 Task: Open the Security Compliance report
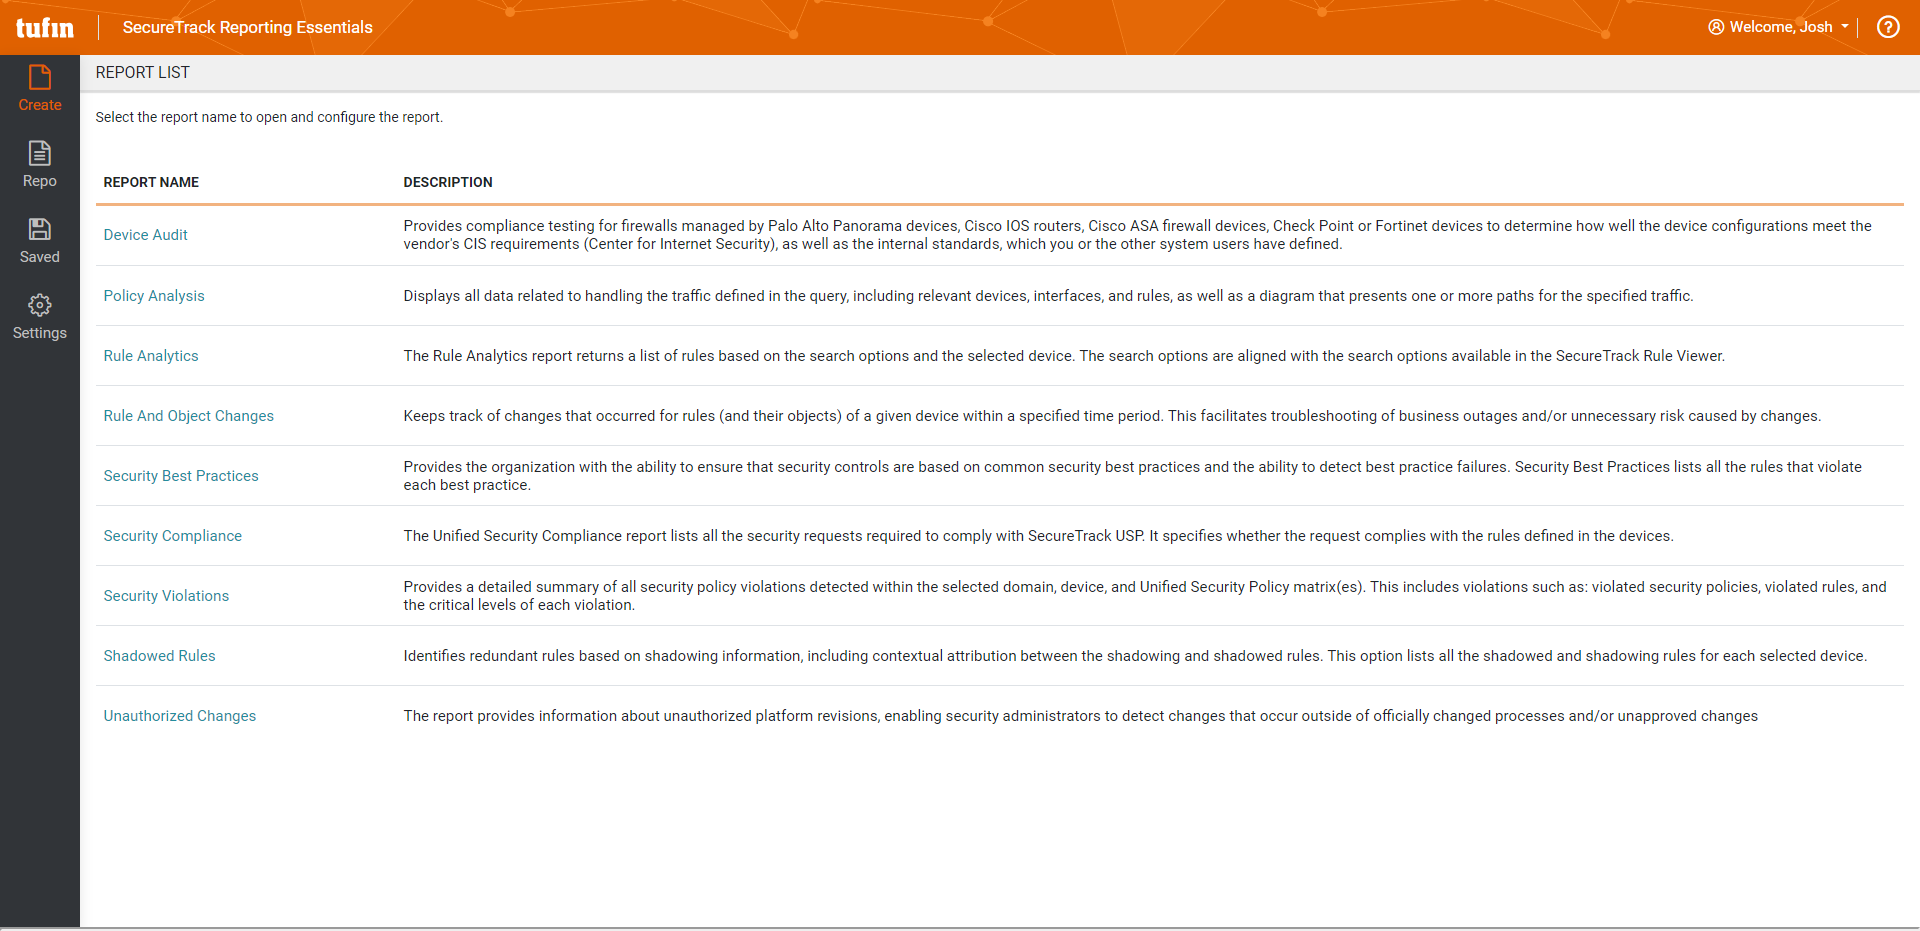(x=173, y=536)
